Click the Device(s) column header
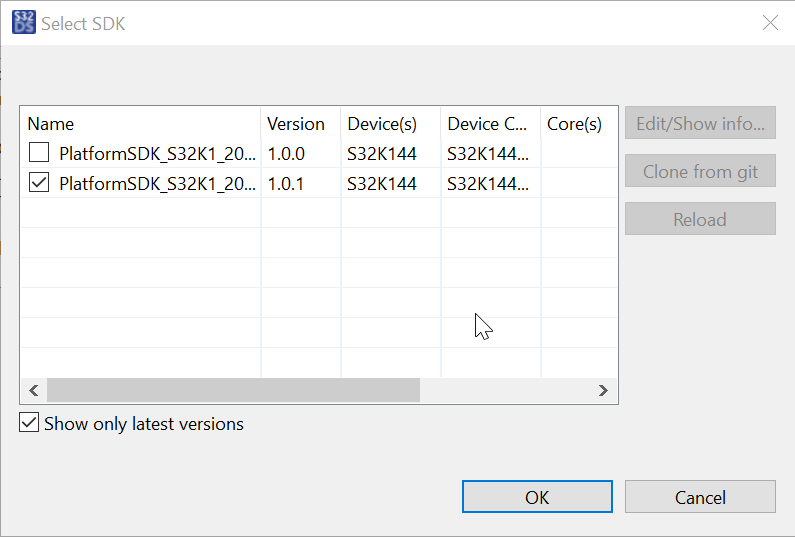The width and height of the screenshot is (795, 537). click(391, 124)
